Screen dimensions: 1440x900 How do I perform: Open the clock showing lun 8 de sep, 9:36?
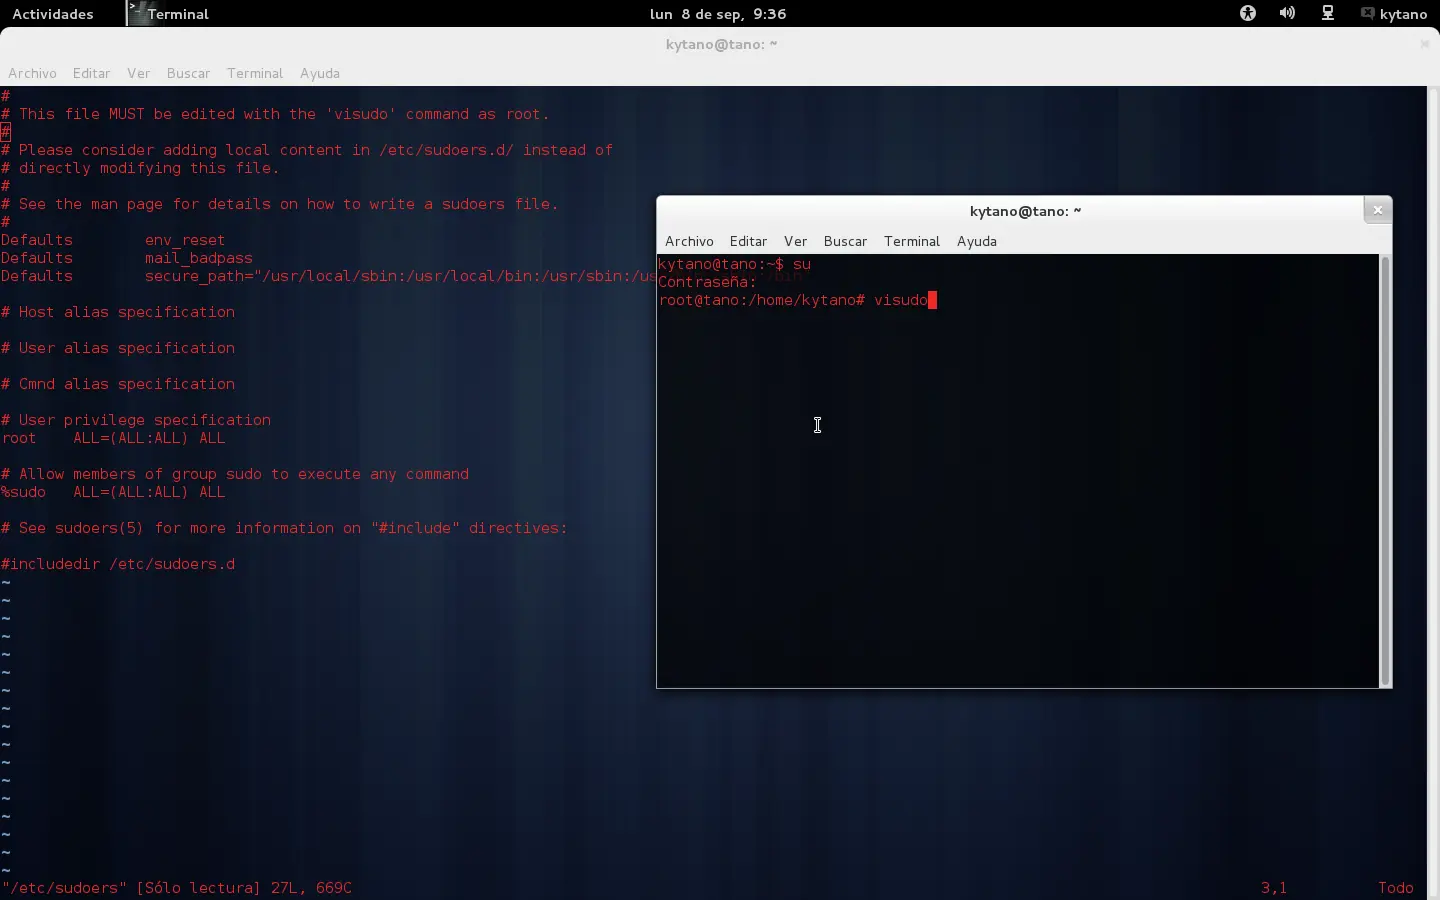click(x=718, y=14)
